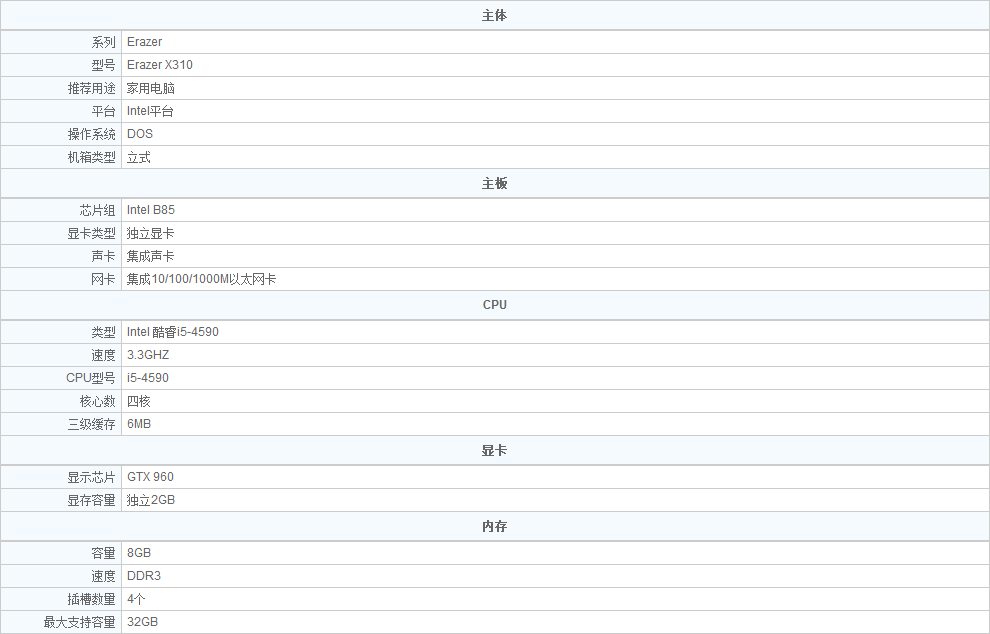Click the 插槽数量 label

coord(92,599)
